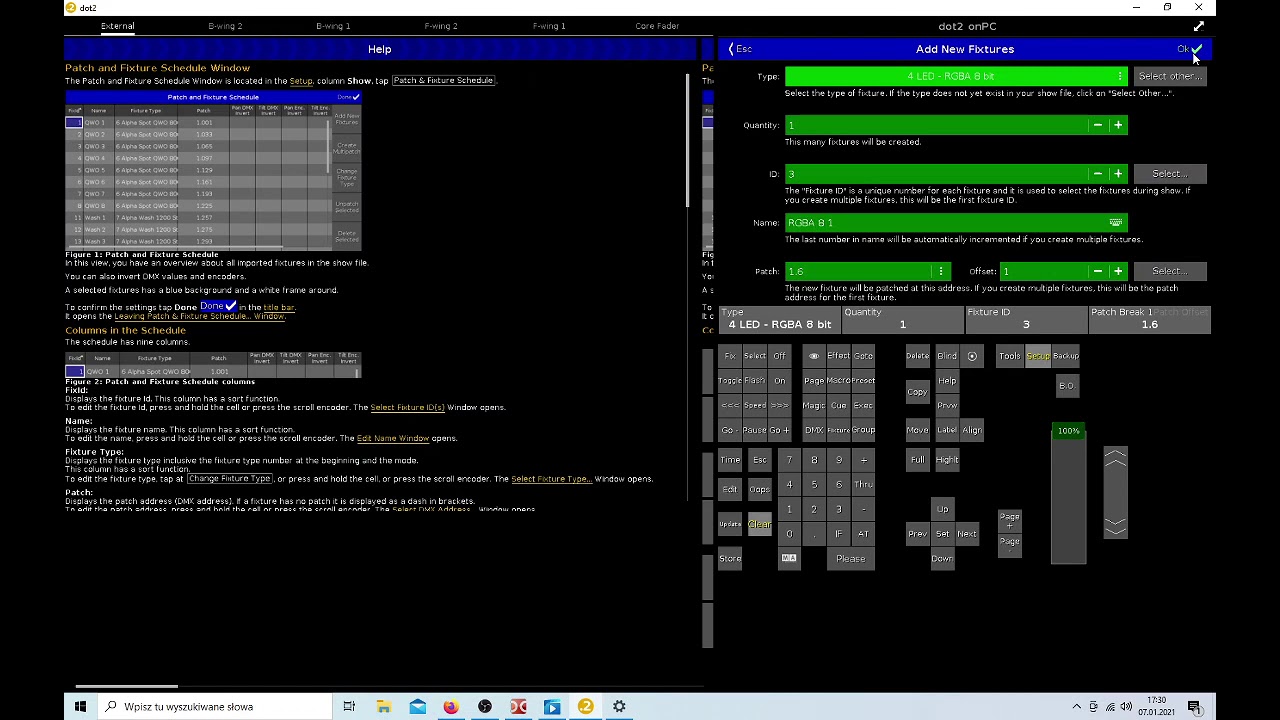Screen dimensions: 1280x720
Task: Open the title bar link in Help
Action: [x=279, y=307]
